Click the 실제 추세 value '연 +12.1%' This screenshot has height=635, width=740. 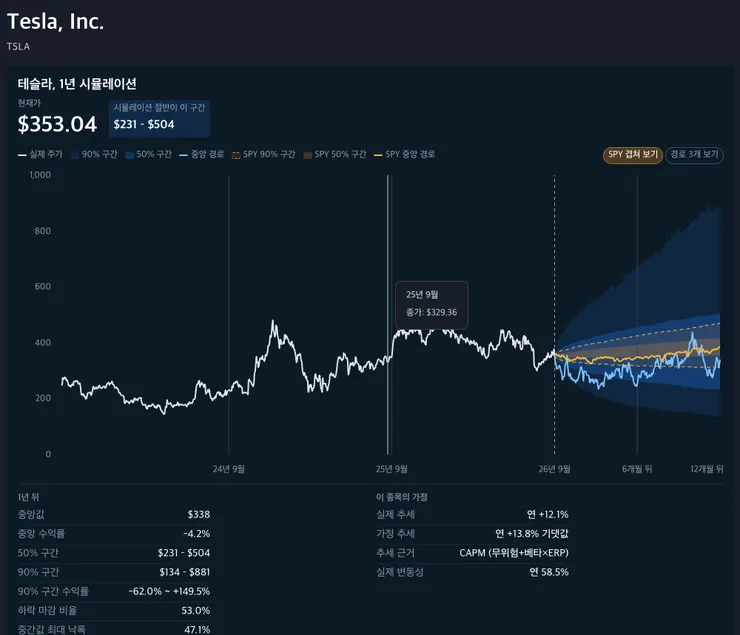click(547, 514)
